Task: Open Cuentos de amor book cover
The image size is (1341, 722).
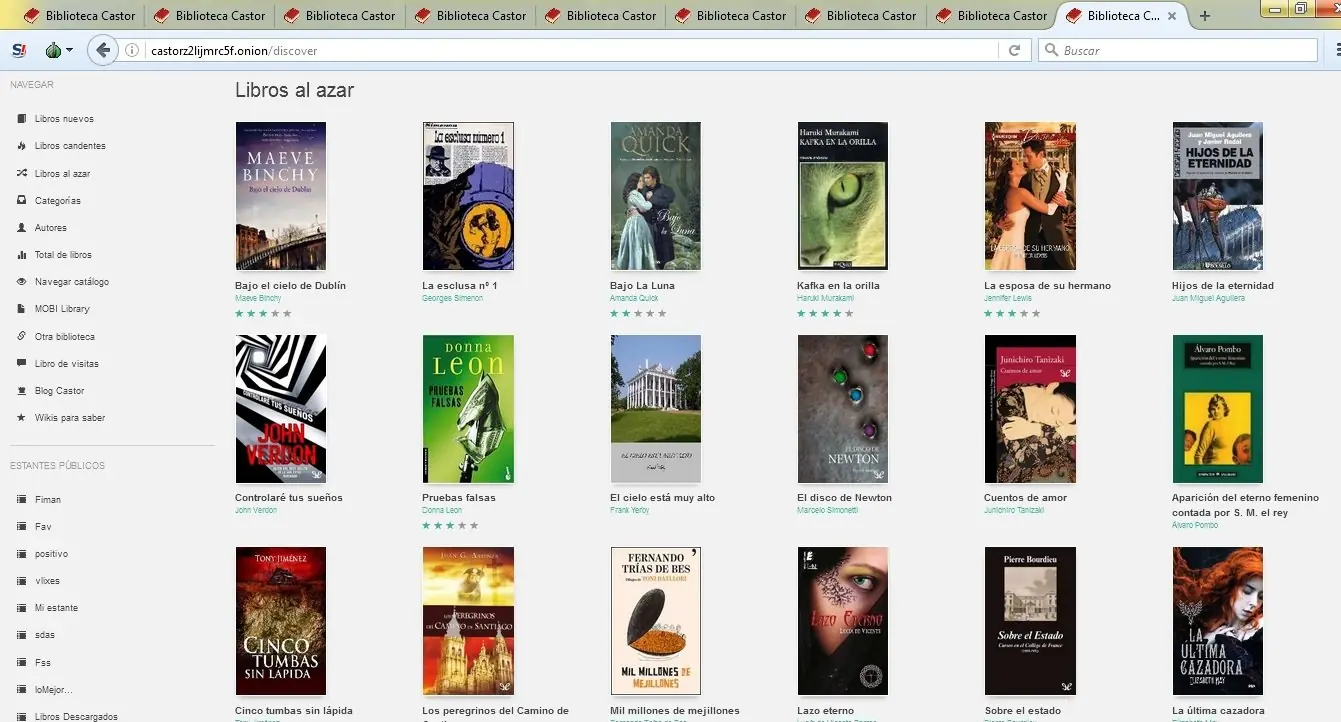Action: pyautogui.click(x=1030, y=409)
